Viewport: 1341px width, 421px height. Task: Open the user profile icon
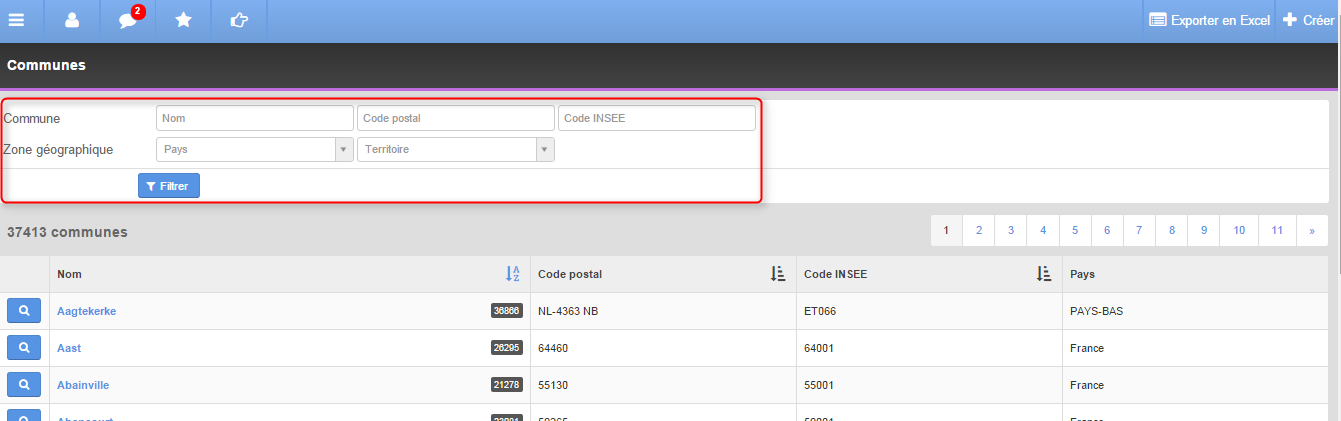72,20
